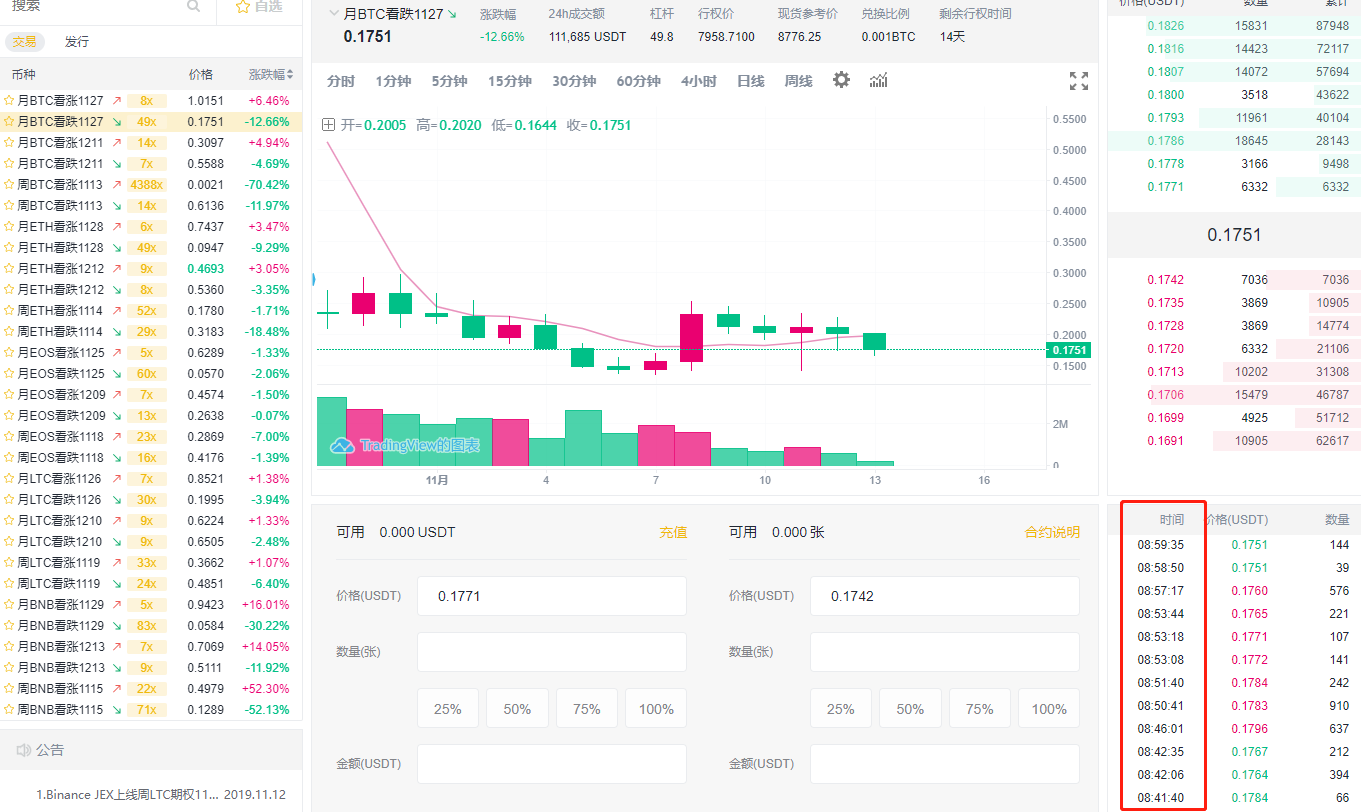Select the 15分钟 chart interval
Viewport: 1361px width, 812px height.
[x=510, y=81]
